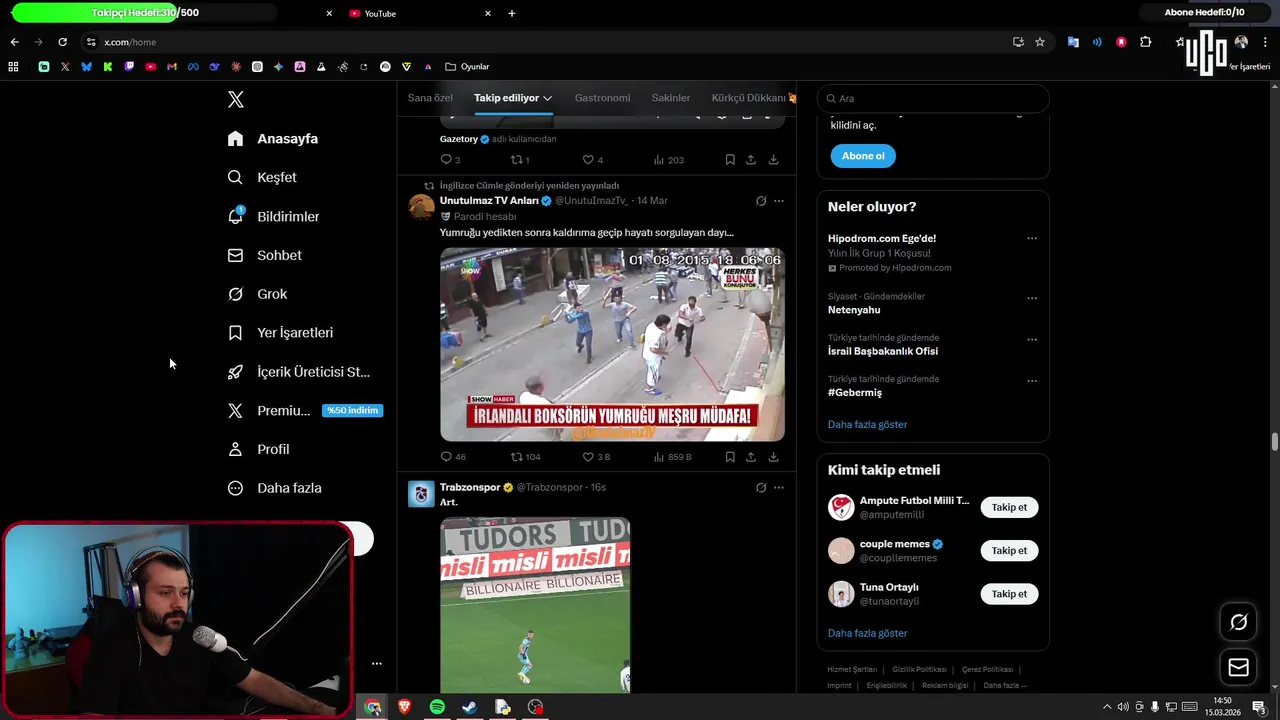The image size is (1280, 720).
Task: Download the Unutulmaz TV Anları video
Action: 773,457
